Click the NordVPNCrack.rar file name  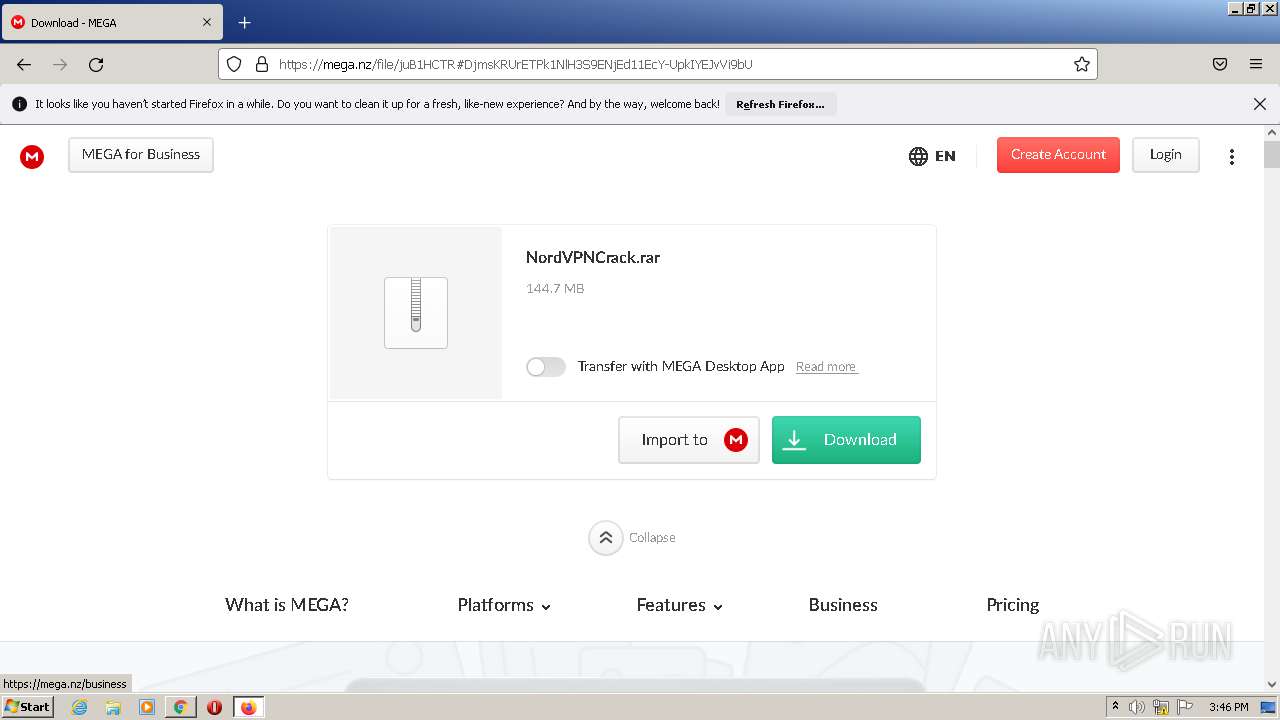point(593,257)
